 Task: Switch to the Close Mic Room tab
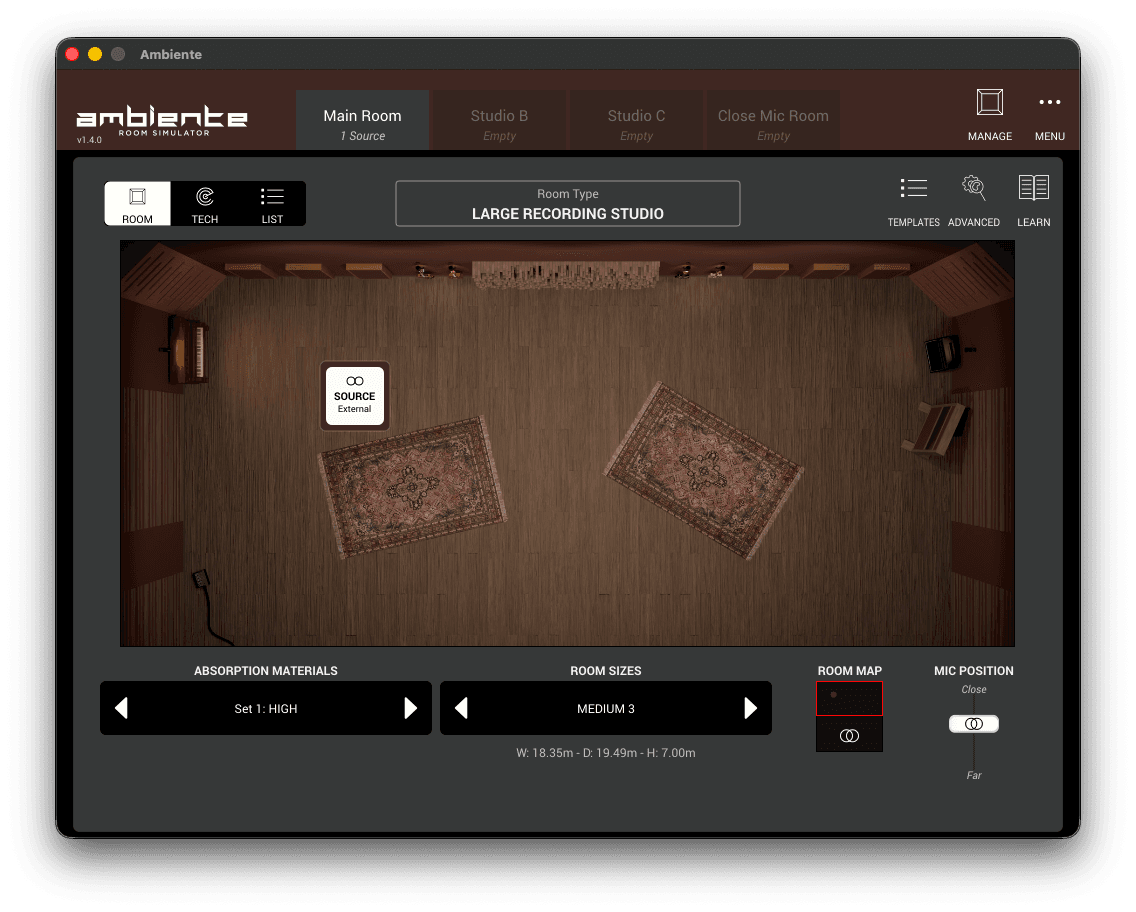pyautogui.click(x=773, y=123)
